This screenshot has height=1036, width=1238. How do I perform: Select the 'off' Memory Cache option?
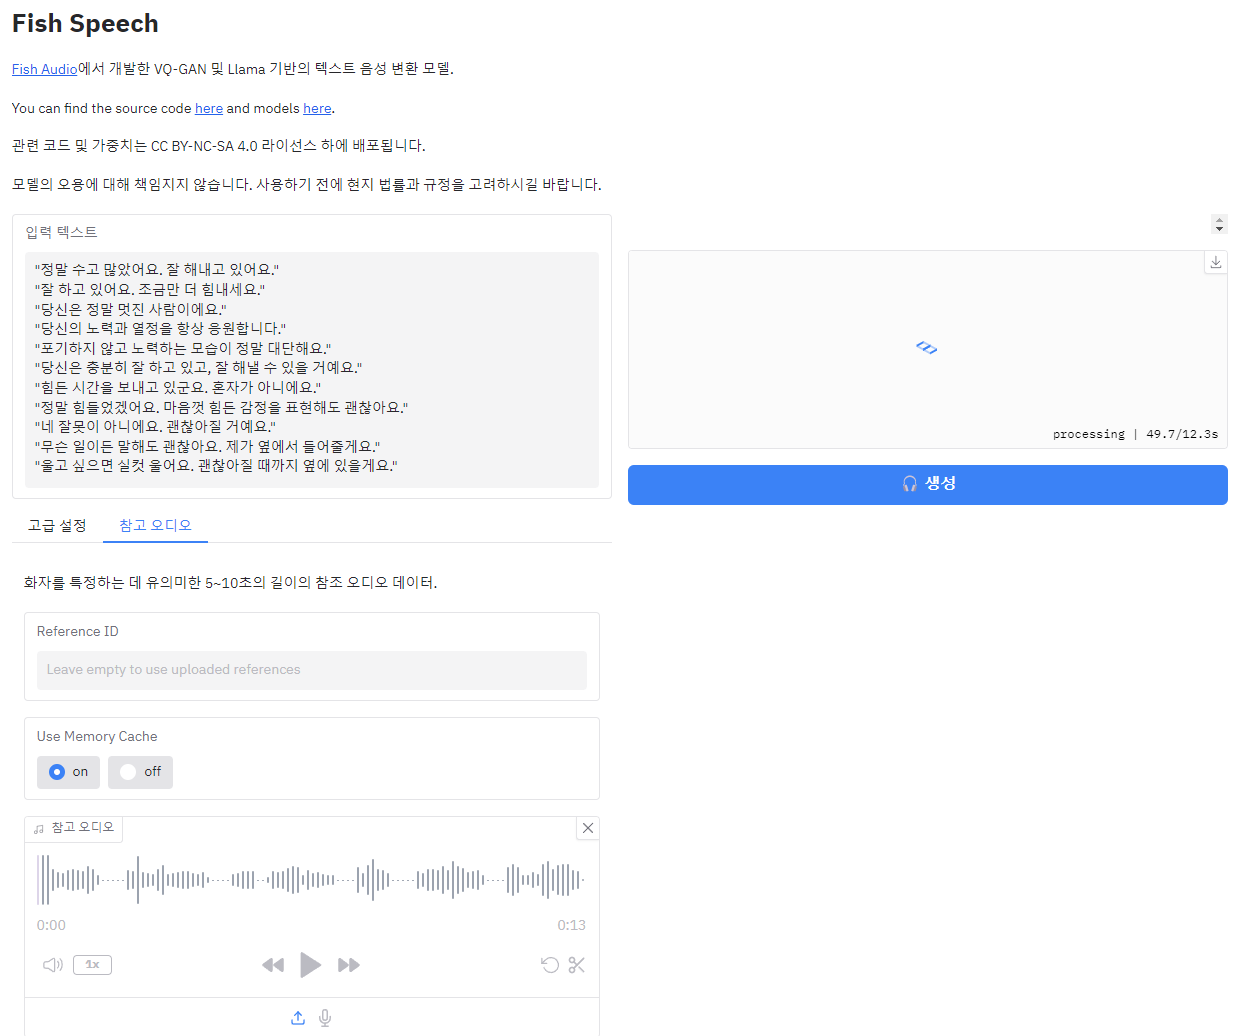[x=140, y=772]
